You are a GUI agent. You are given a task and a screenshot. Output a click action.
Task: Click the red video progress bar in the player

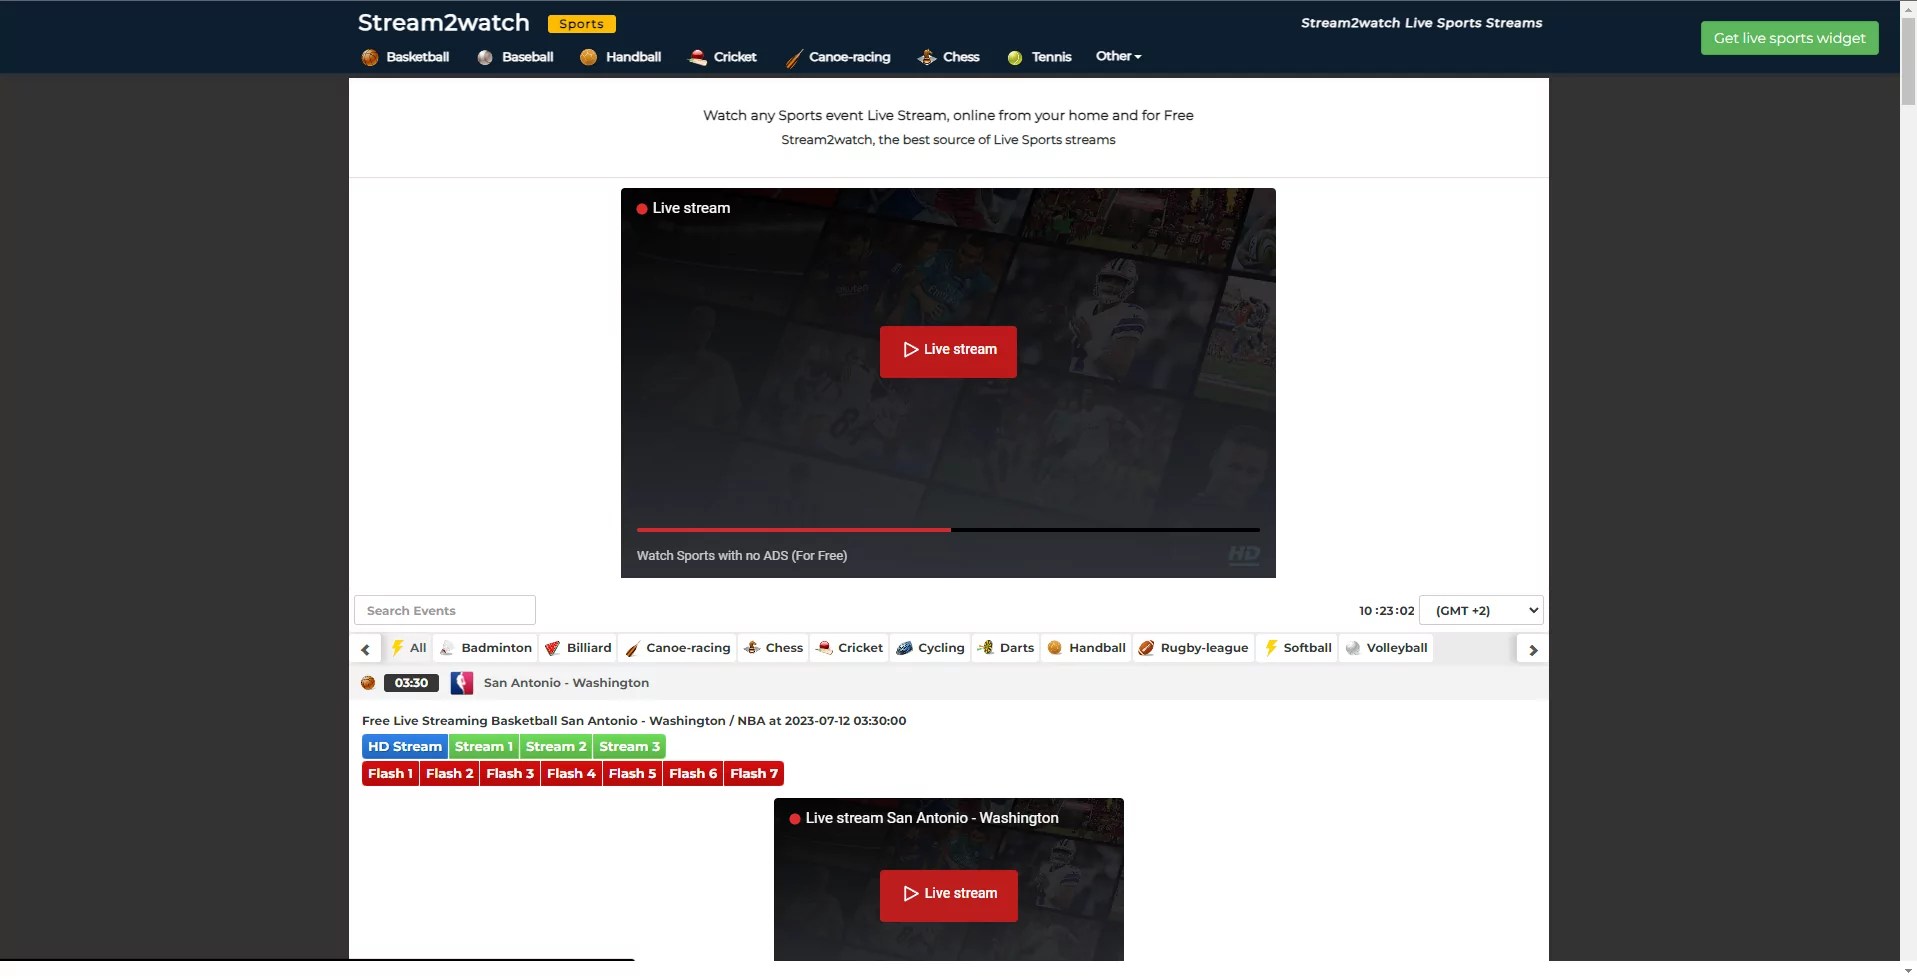pyautogui.click(x=794, y=530)
